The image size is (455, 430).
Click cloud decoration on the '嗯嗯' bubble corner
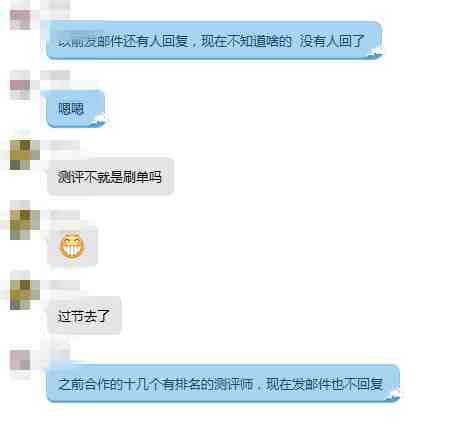click(x=100, y=119)
